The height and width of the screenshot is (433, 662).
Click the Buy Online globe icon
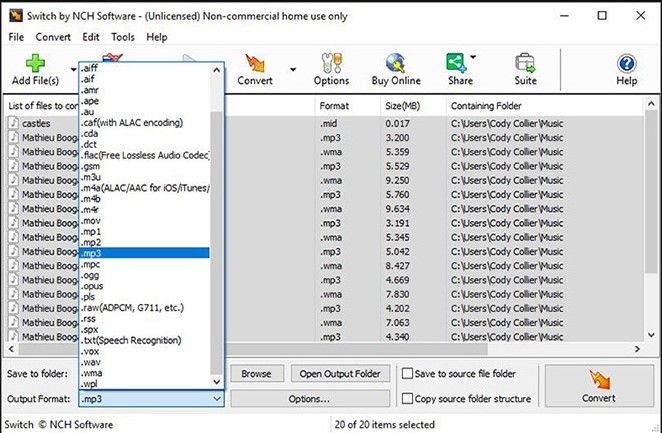(396, 63)
